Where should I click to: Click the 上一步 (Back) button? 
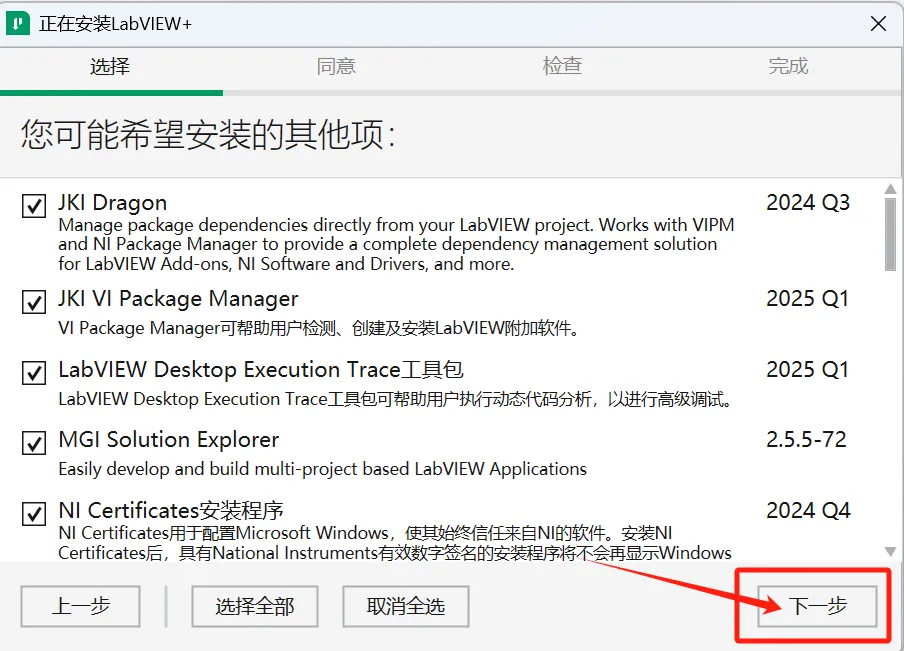[80, 606]
